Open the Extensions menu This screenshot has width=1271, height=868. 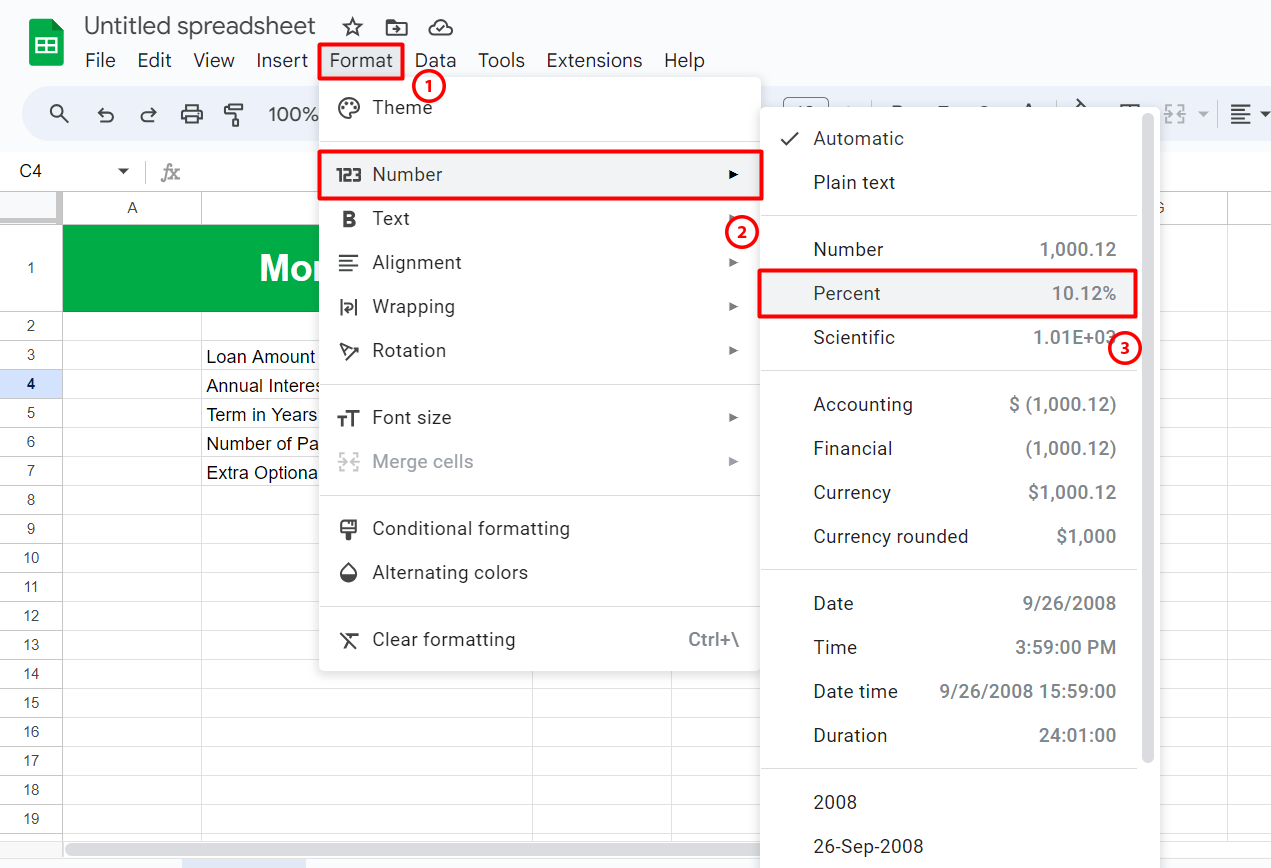point(594,61)
